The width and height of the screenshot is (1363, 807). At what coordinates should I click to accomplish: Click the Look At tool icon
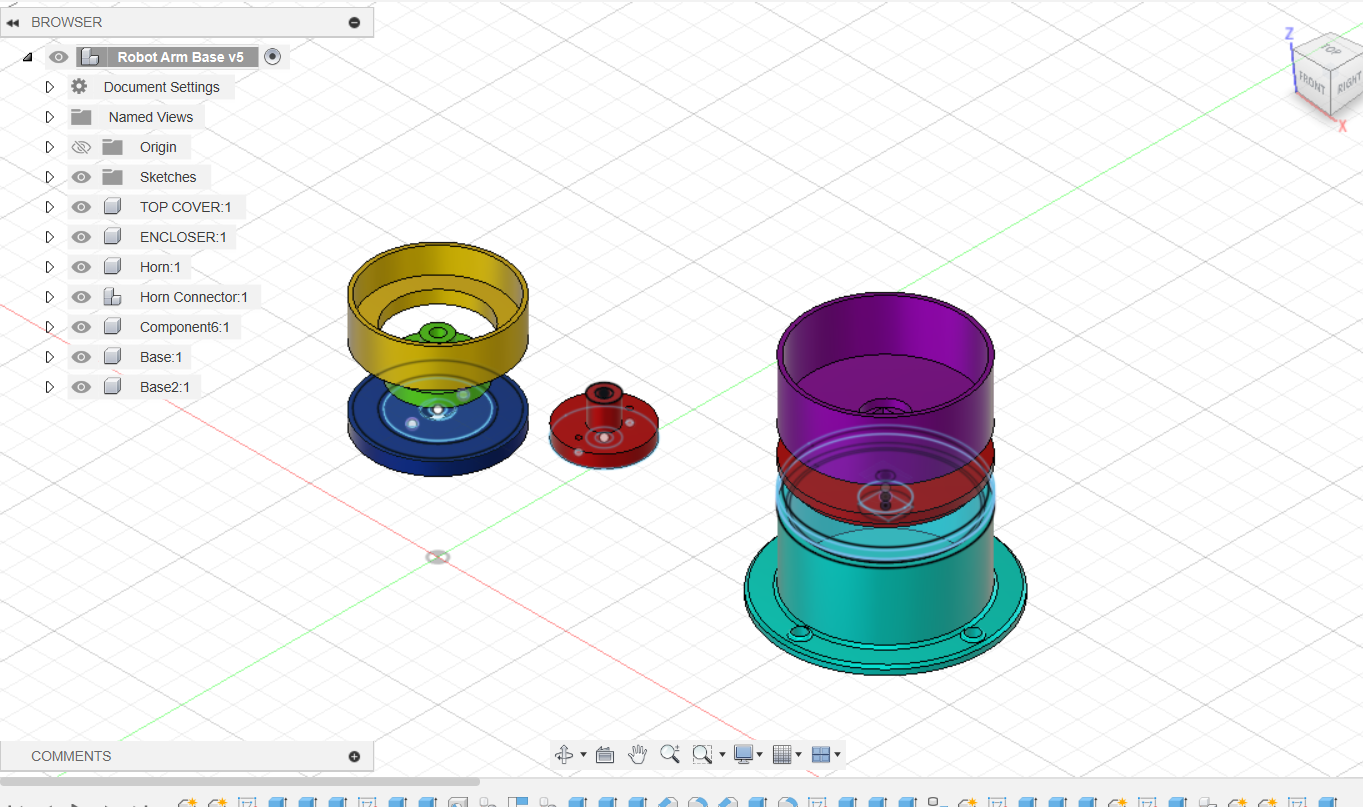(x=605, y=755)
